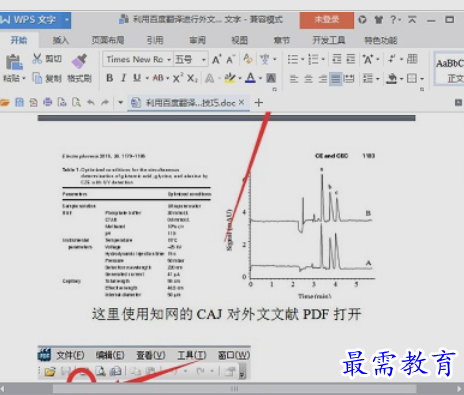The image size is (464, 395).
Task: Click the skin change icon in title bar
Action: click(362, 20)
